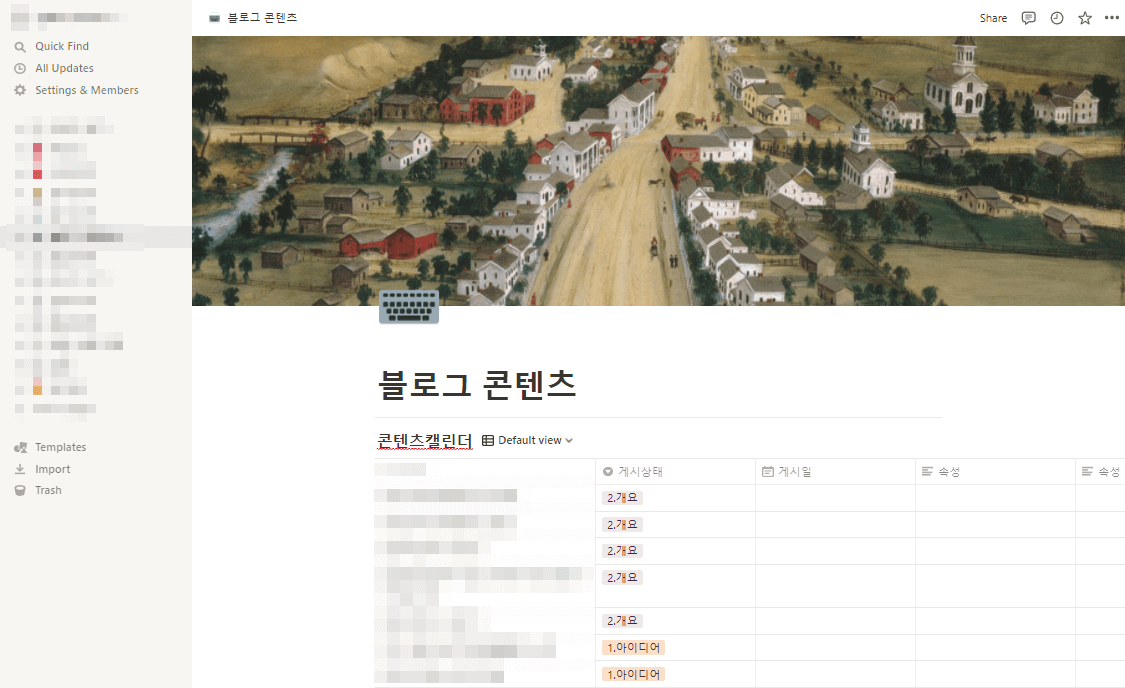View page history with the clock icon
Image resolution: width=1125 pixels, height=688 pixels.
[x=1056, y=17]
